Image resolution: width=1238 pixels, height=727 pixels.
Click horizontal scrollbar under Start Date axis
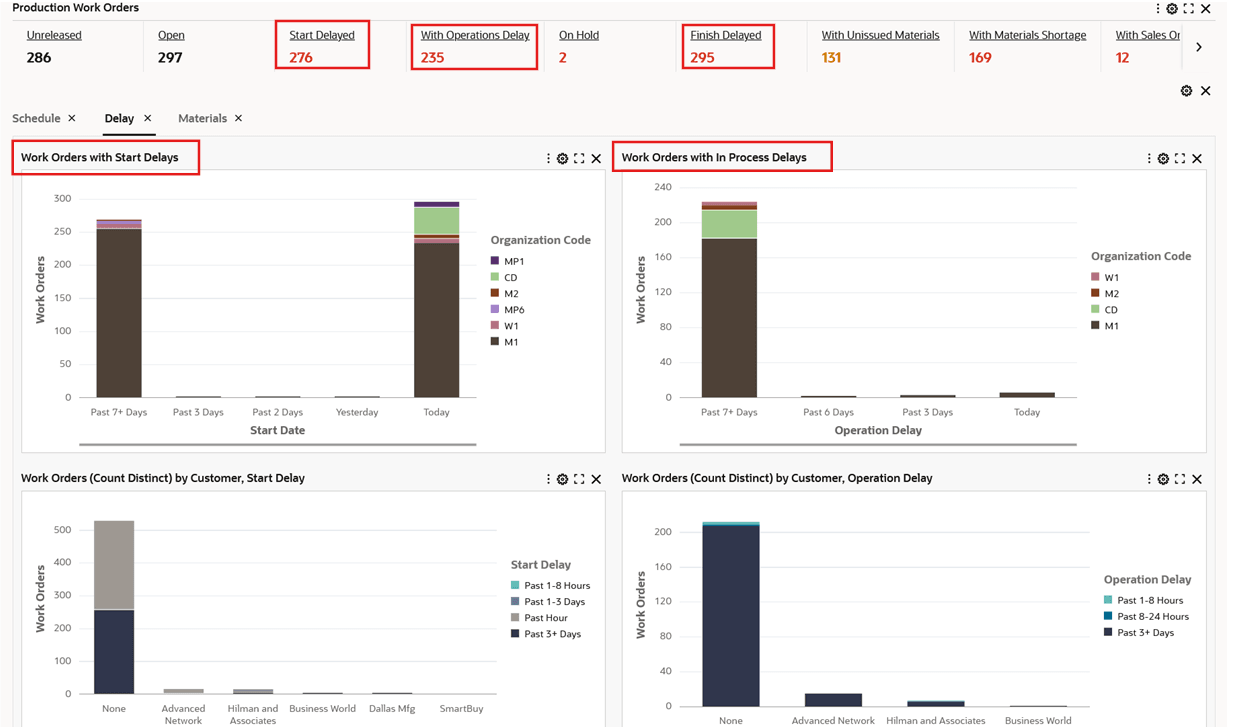pyautogui.click(x=277, y=444)
